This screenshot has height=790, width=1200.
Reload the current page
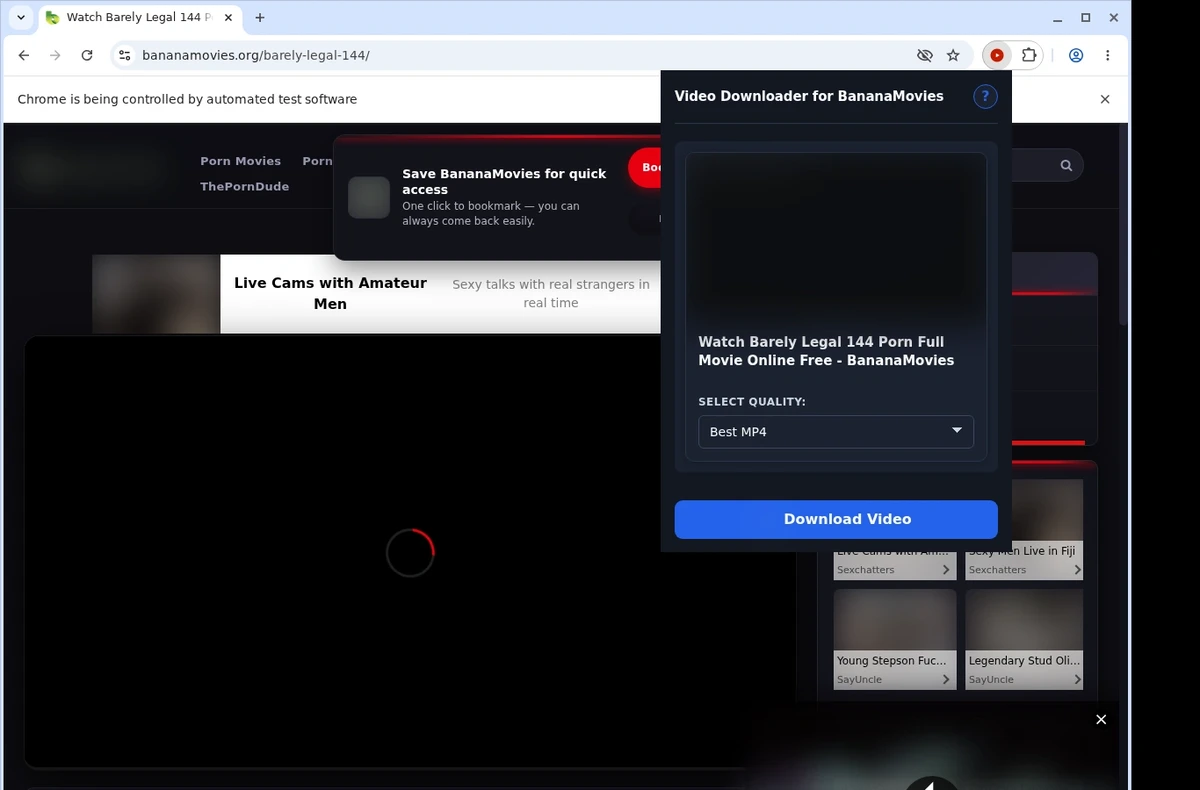(x=87, y=56)
